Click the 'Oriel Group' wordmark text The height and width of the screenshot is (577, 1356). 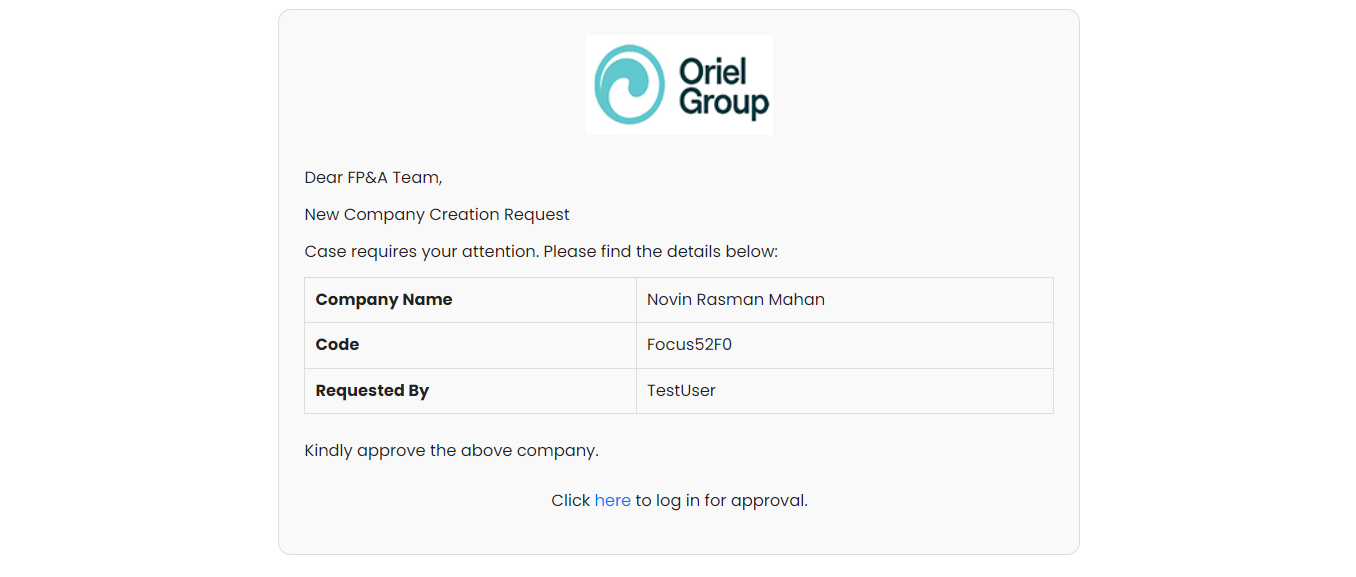coord(723,87)
